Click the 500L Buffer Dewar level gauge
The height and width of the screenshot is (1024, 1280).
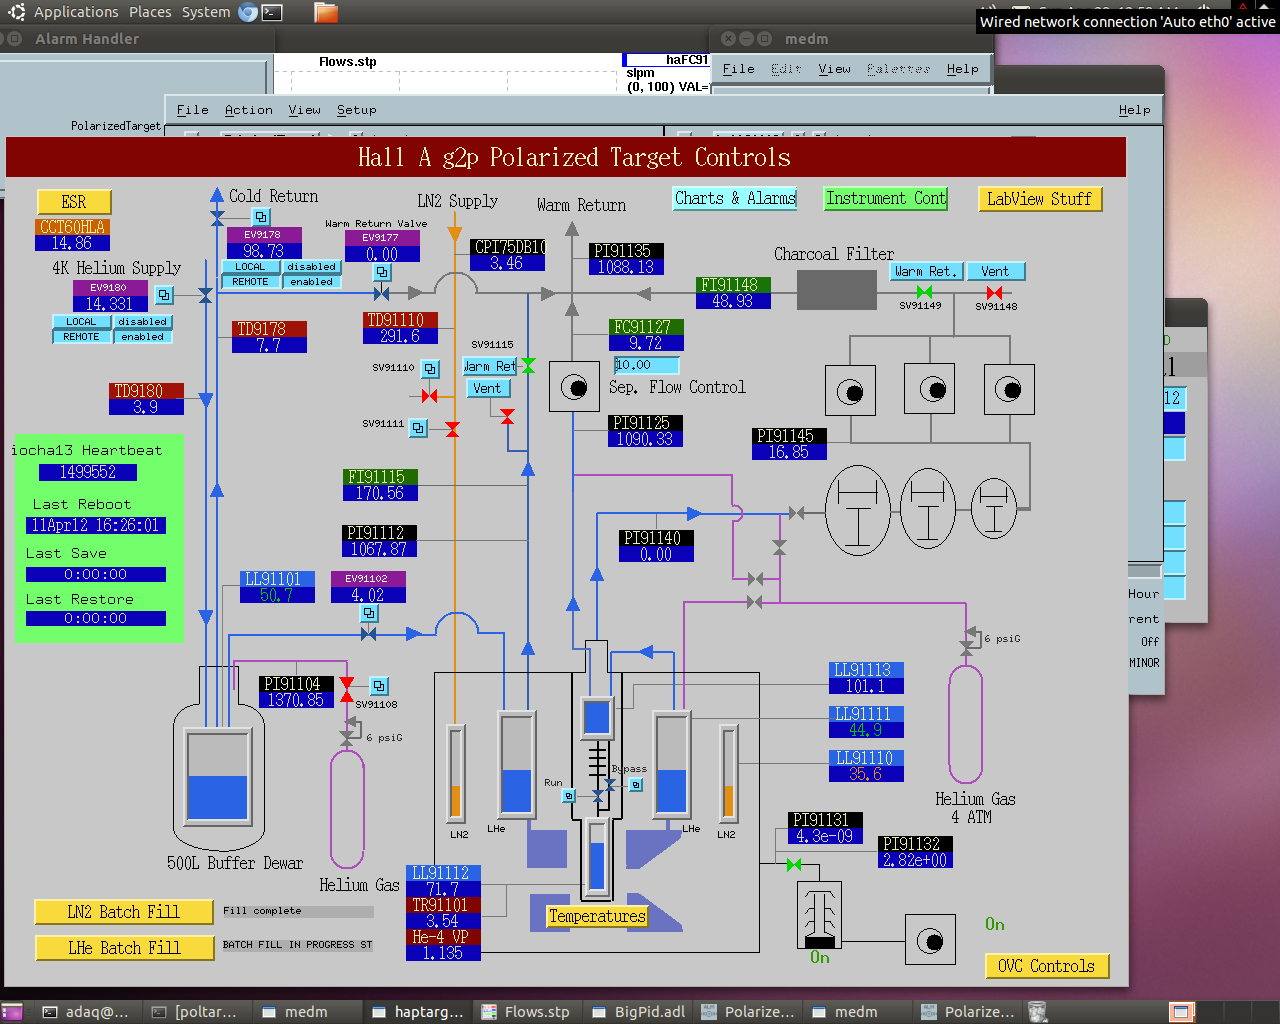pos(218,776)
